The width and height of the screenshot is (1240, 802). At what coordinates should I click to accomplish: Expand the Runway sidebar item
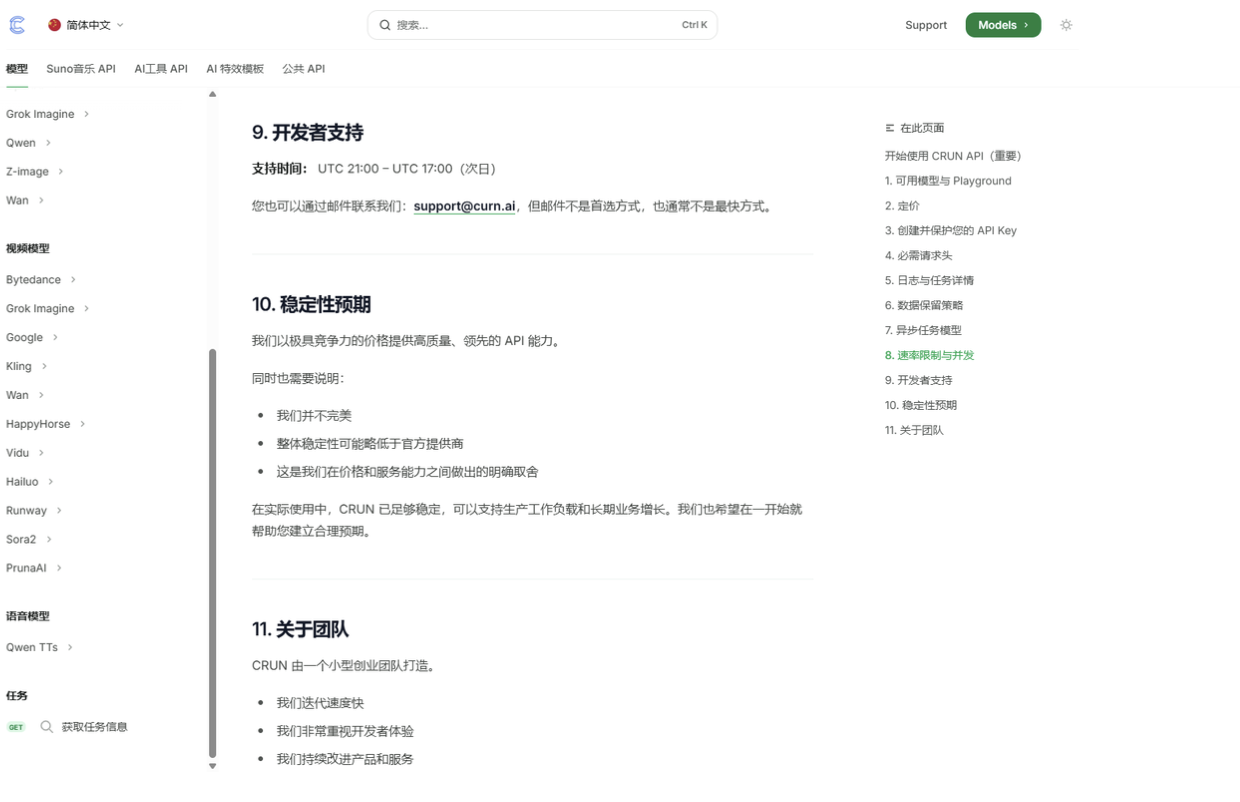click(x=34, y=511)
